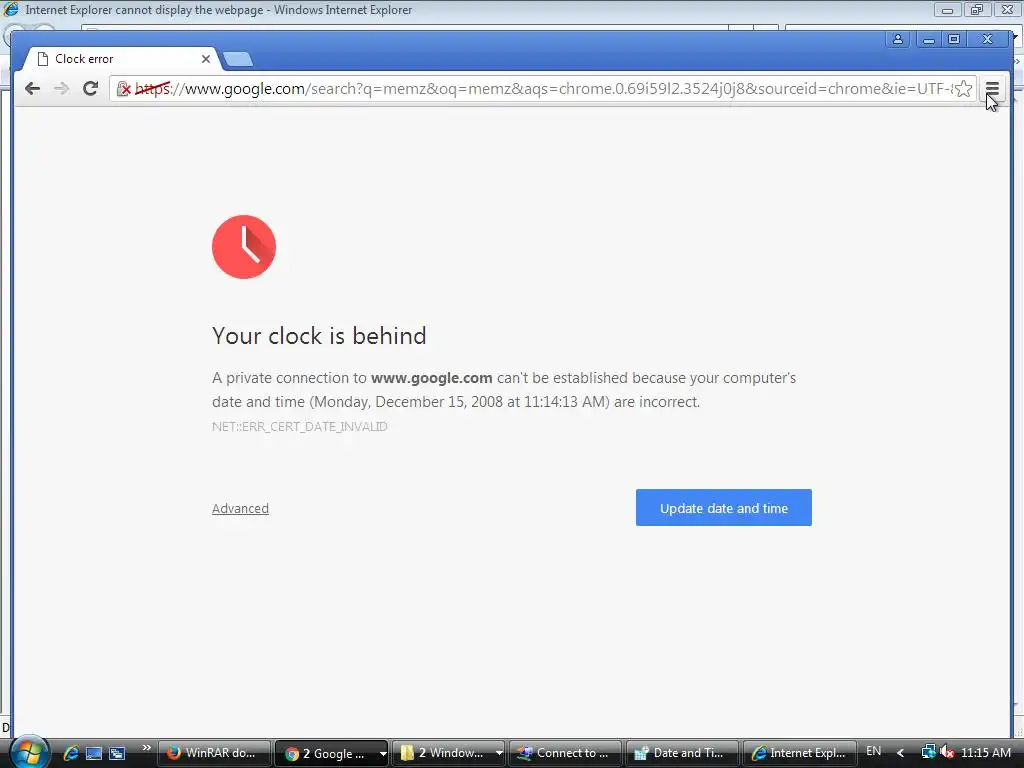Click the Google Chrome taskbar group button
This screenshot has width=1024, height=768.
(x=325, y=753)
